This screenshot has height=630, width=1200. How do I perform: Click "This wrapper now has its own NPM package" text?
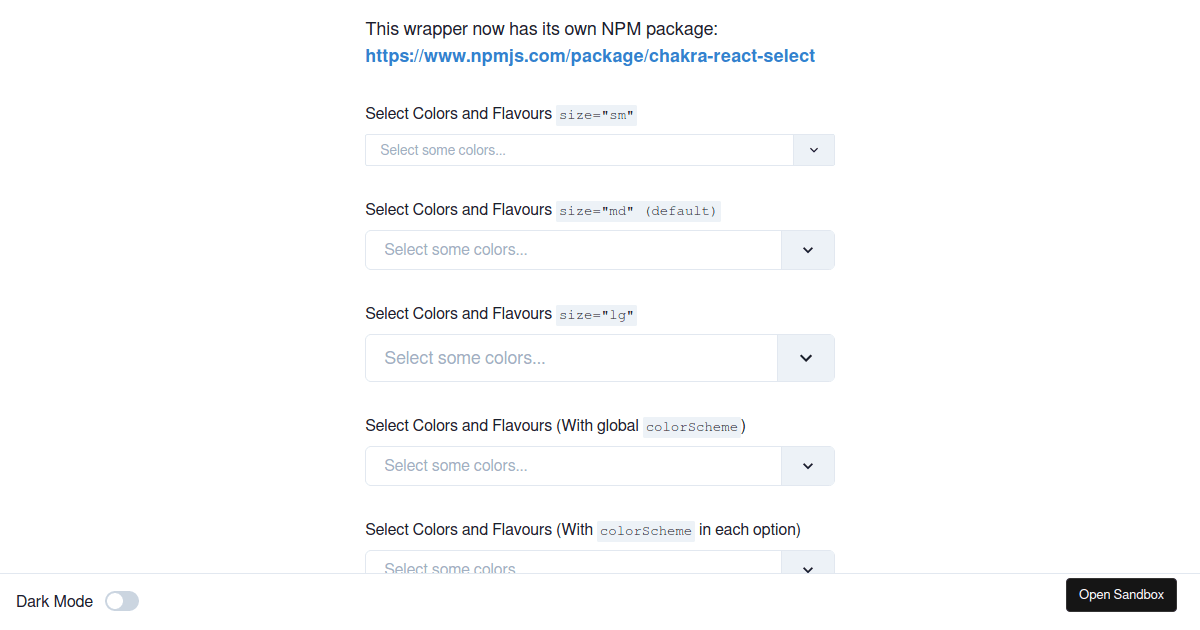[x=542, y=30]
